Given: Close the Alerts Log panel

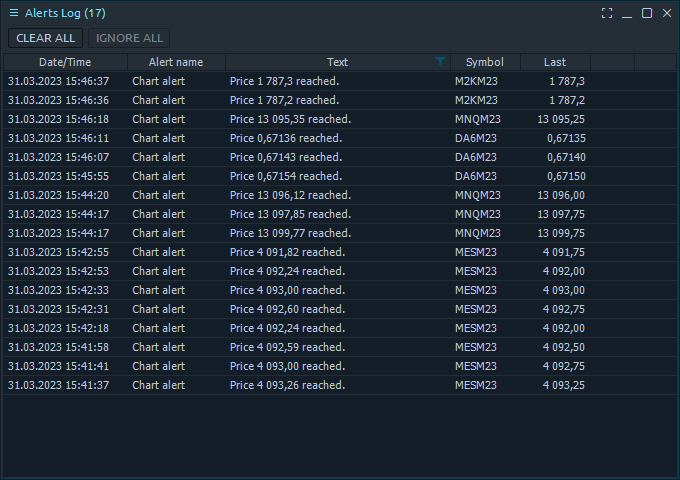Looking at the screenshot, I should point(667,13).
